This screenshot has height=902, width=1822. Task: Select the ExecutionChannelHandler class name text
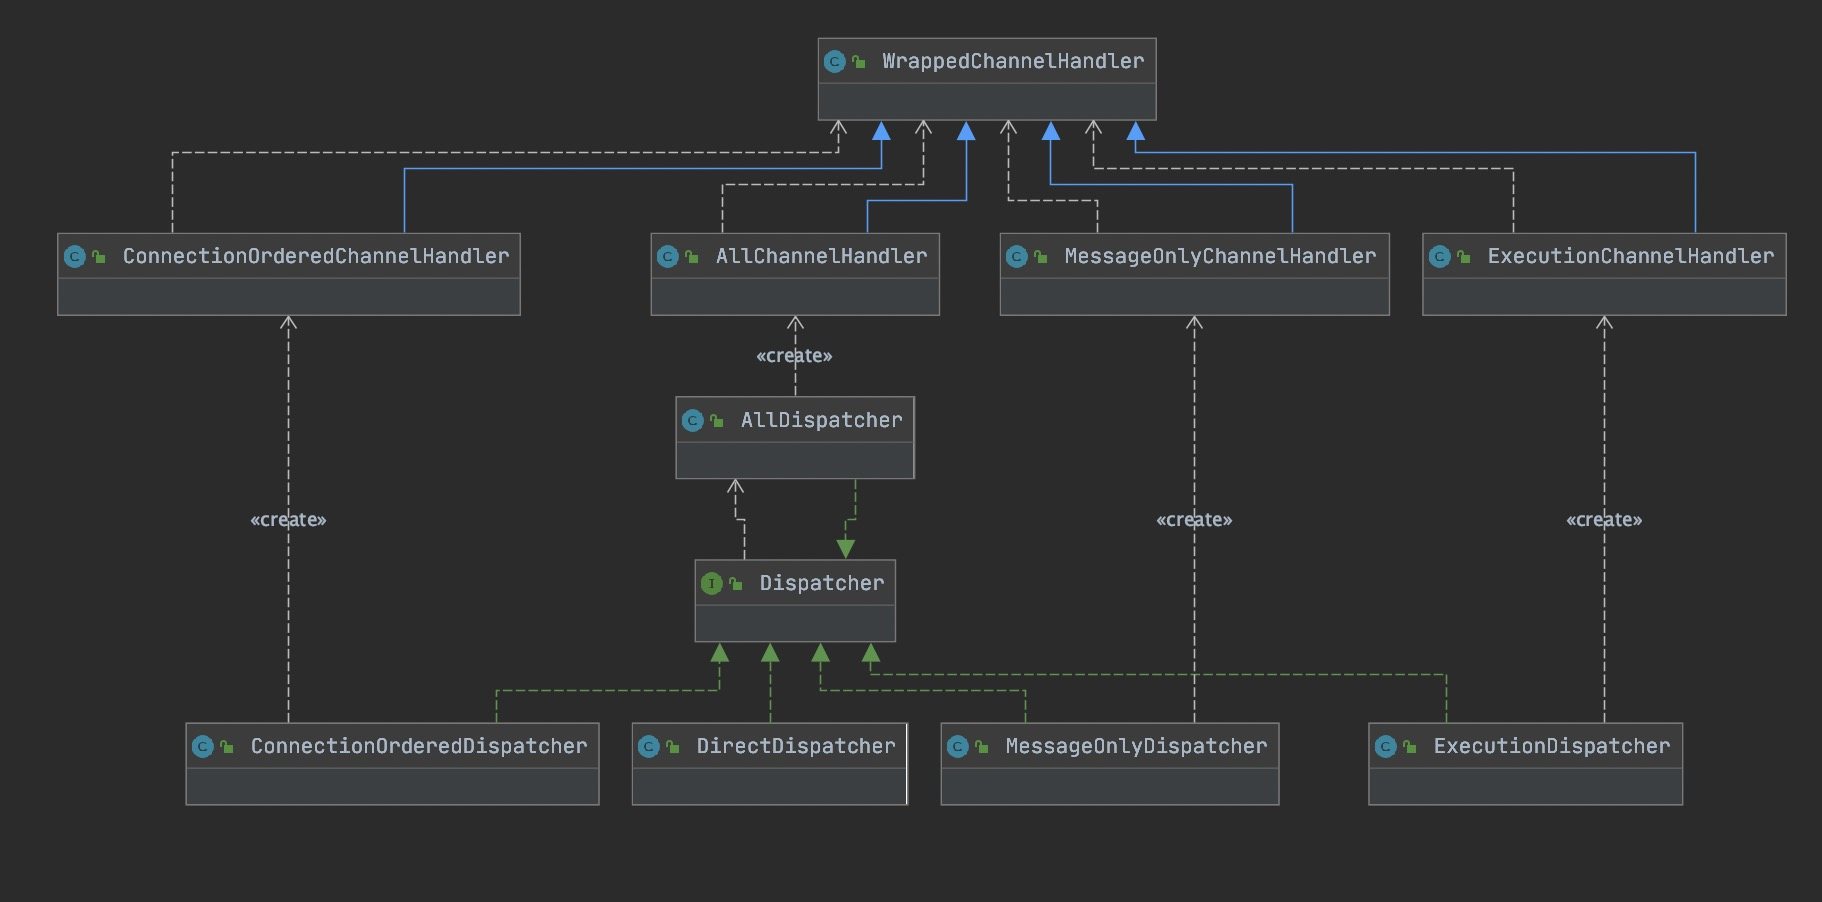tap(1630, 257)
